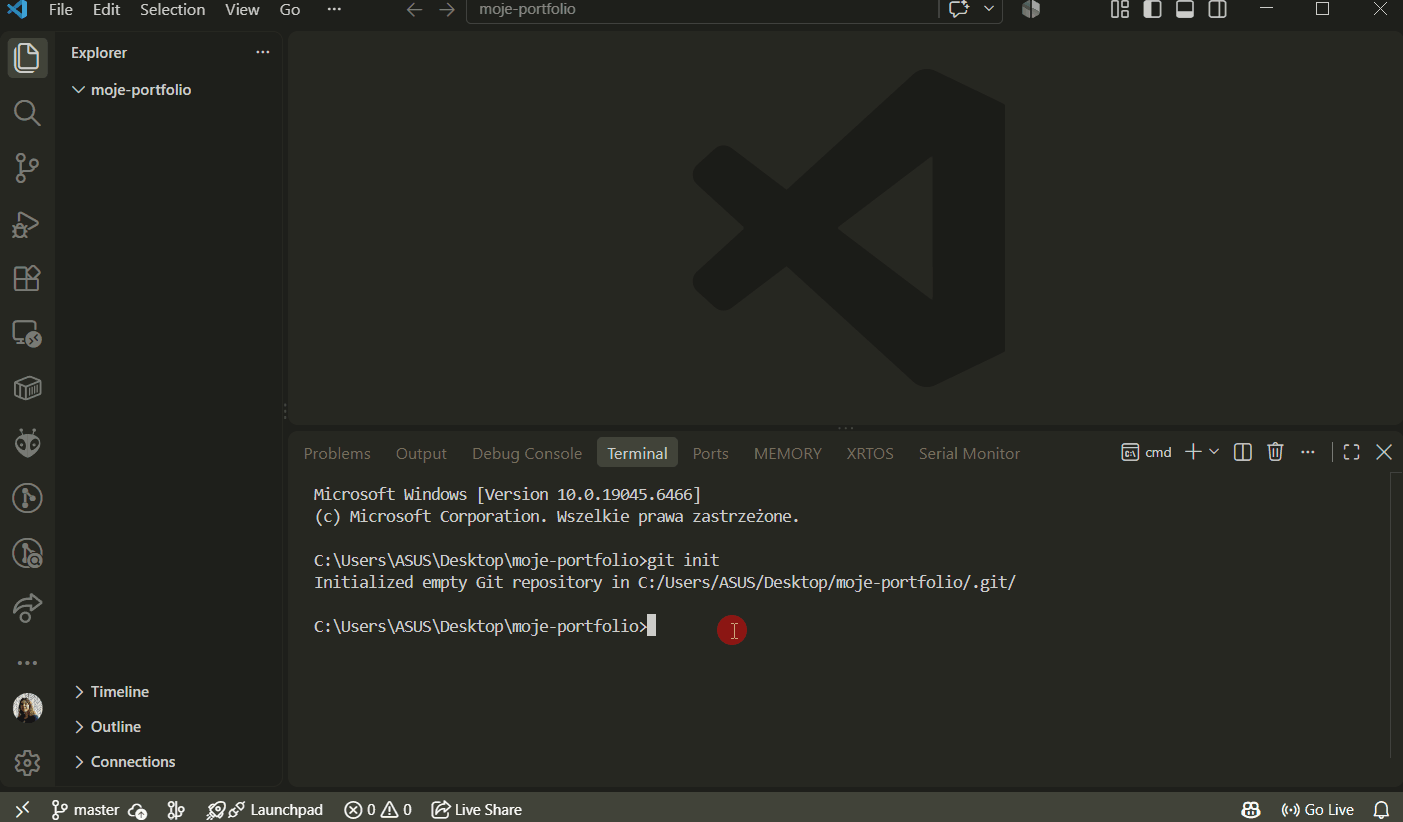Image resolution: width=1403 pixels, height=822 pixels.
Task: Show additional views with the activity bar ellipsis
Action: click(27, 663)
